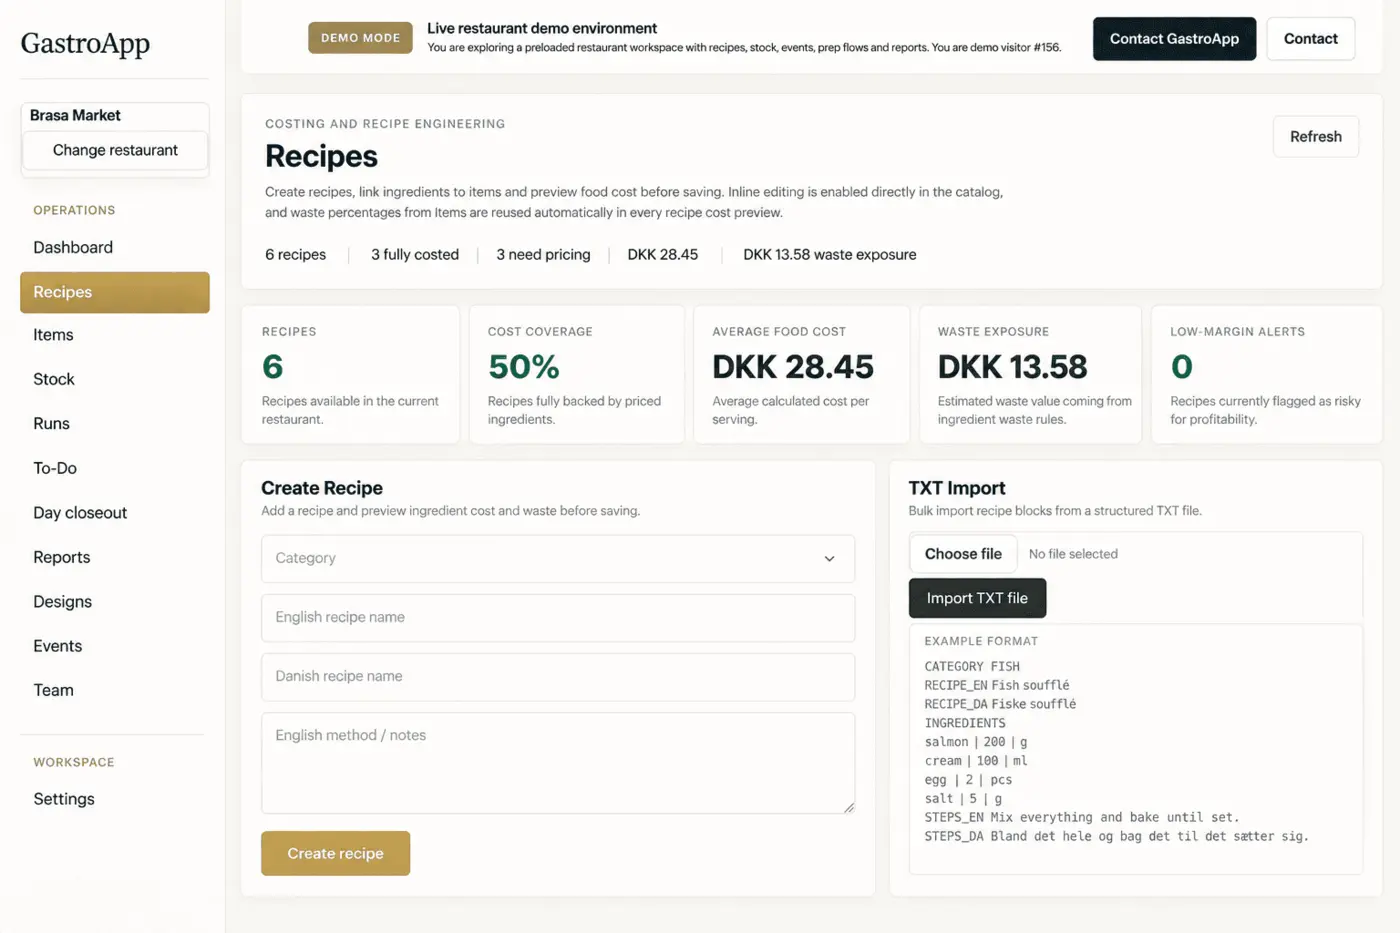This screenshot has height=933, width=1400.
Task: Click the 'No file selected' label
Action: pyautogui.click(x=1073, y=554)
